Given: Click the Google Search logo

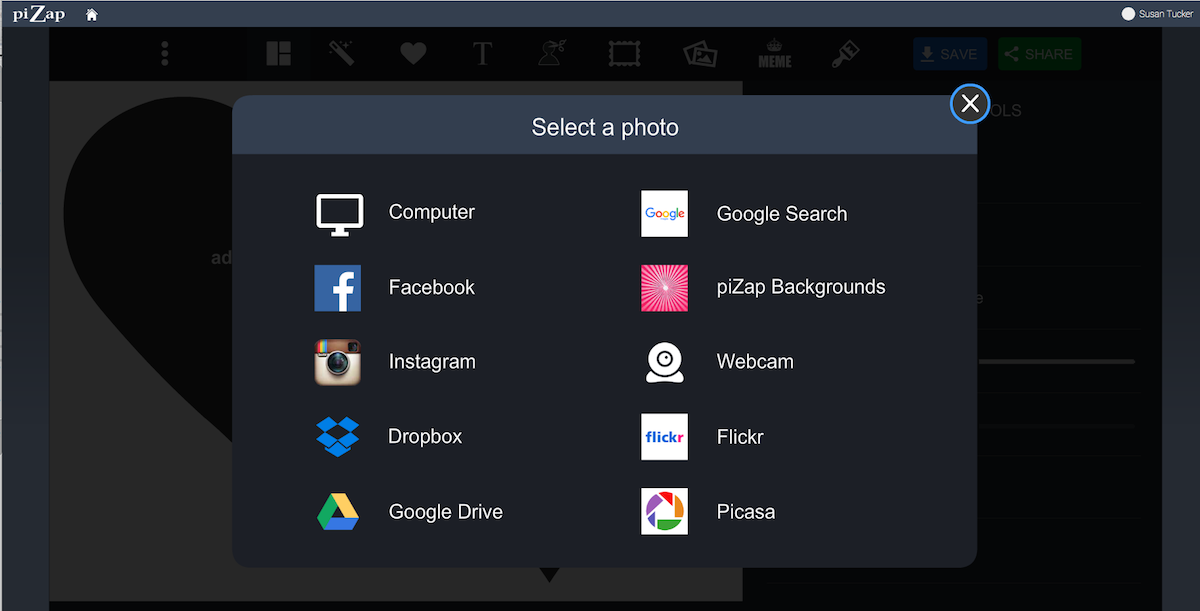Looking at the screenshot, I should 664,214.
